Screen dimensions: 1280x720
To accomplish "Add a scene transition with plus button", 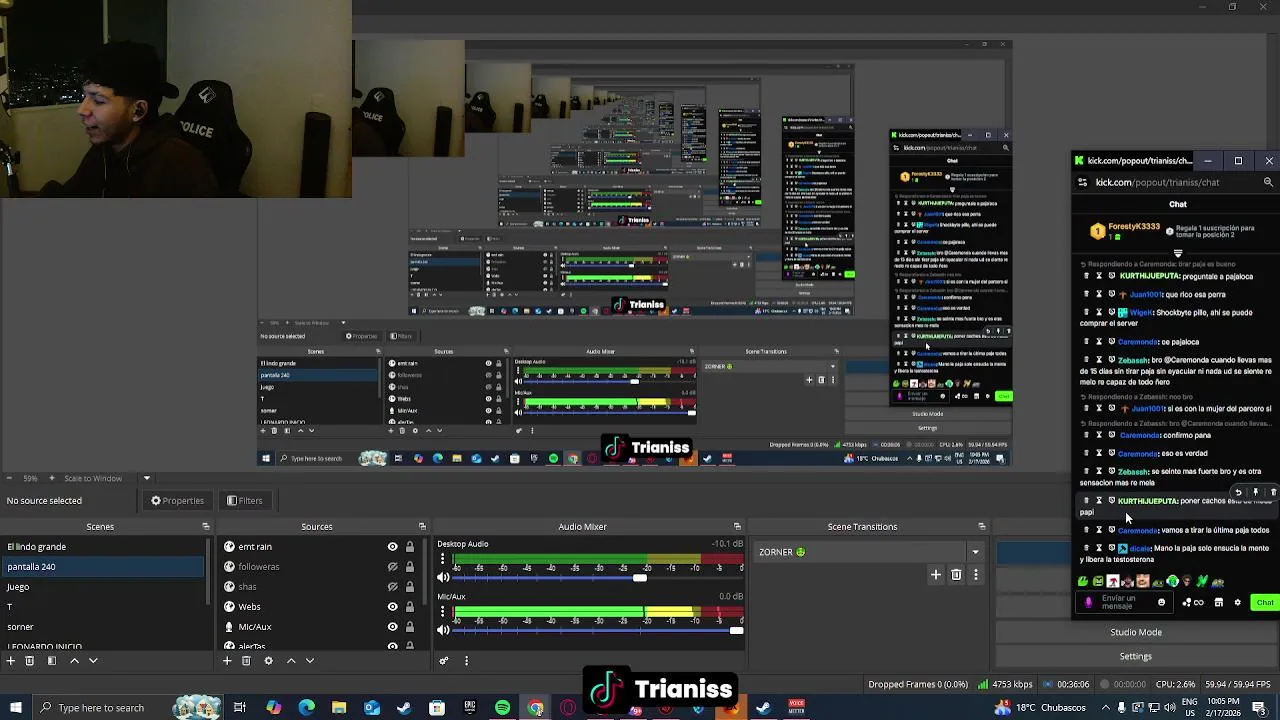I will coord(936,574).
